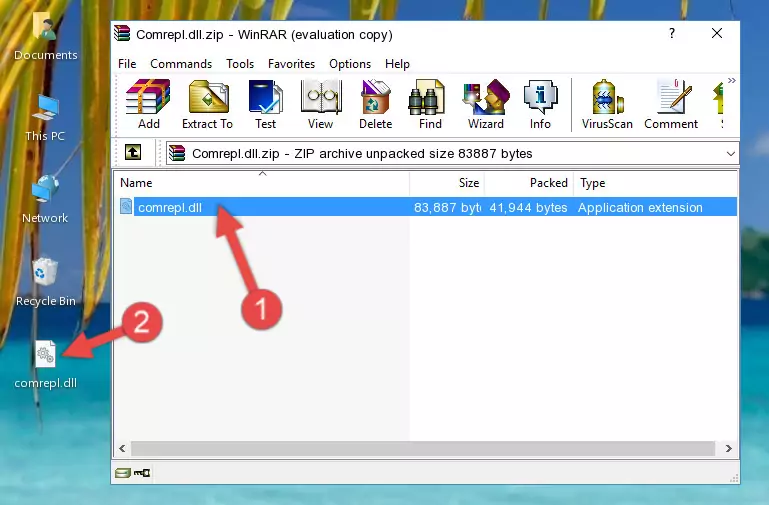769x505 pixels.
Task: Click the horizontal scrollbar left arrow
Action: [122, 448]
